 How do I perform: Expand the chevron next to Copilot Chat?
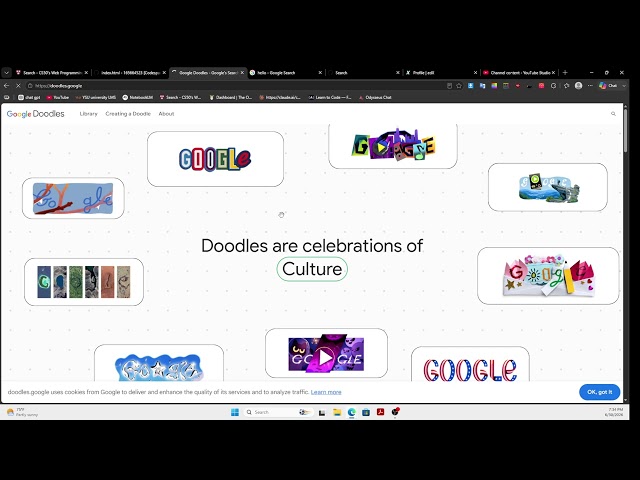point(624,86)
